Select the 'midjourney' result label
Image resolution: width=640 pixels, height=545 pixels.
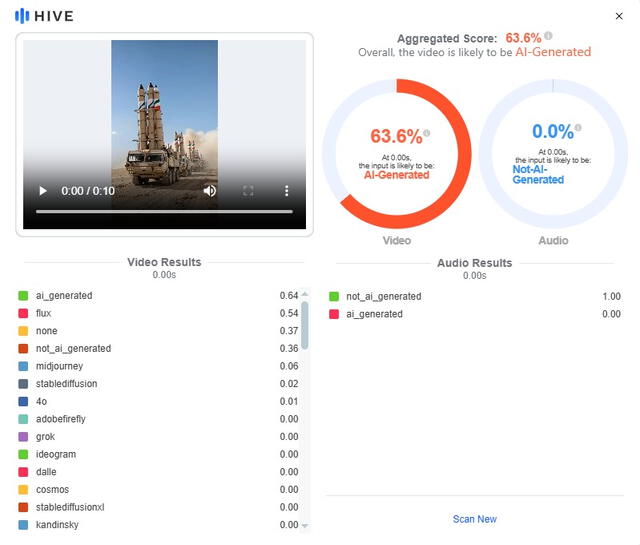pos(59,366)
